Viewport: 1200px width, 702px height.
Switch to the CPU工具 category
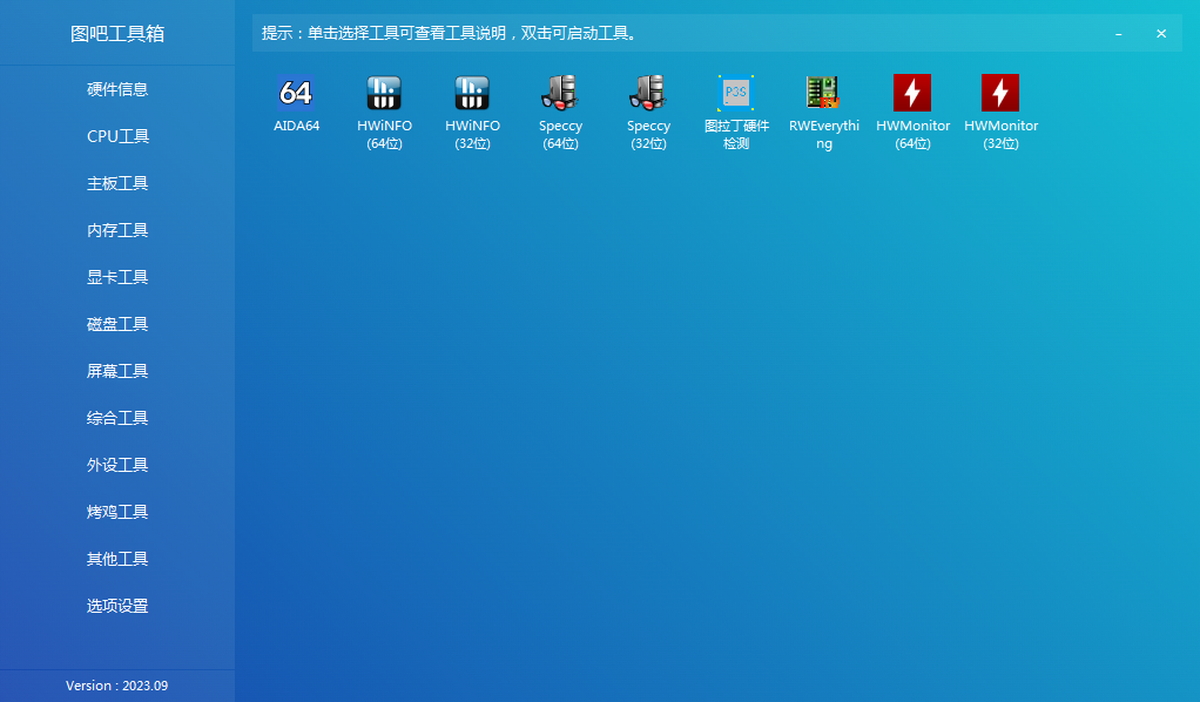pos(117,136)
